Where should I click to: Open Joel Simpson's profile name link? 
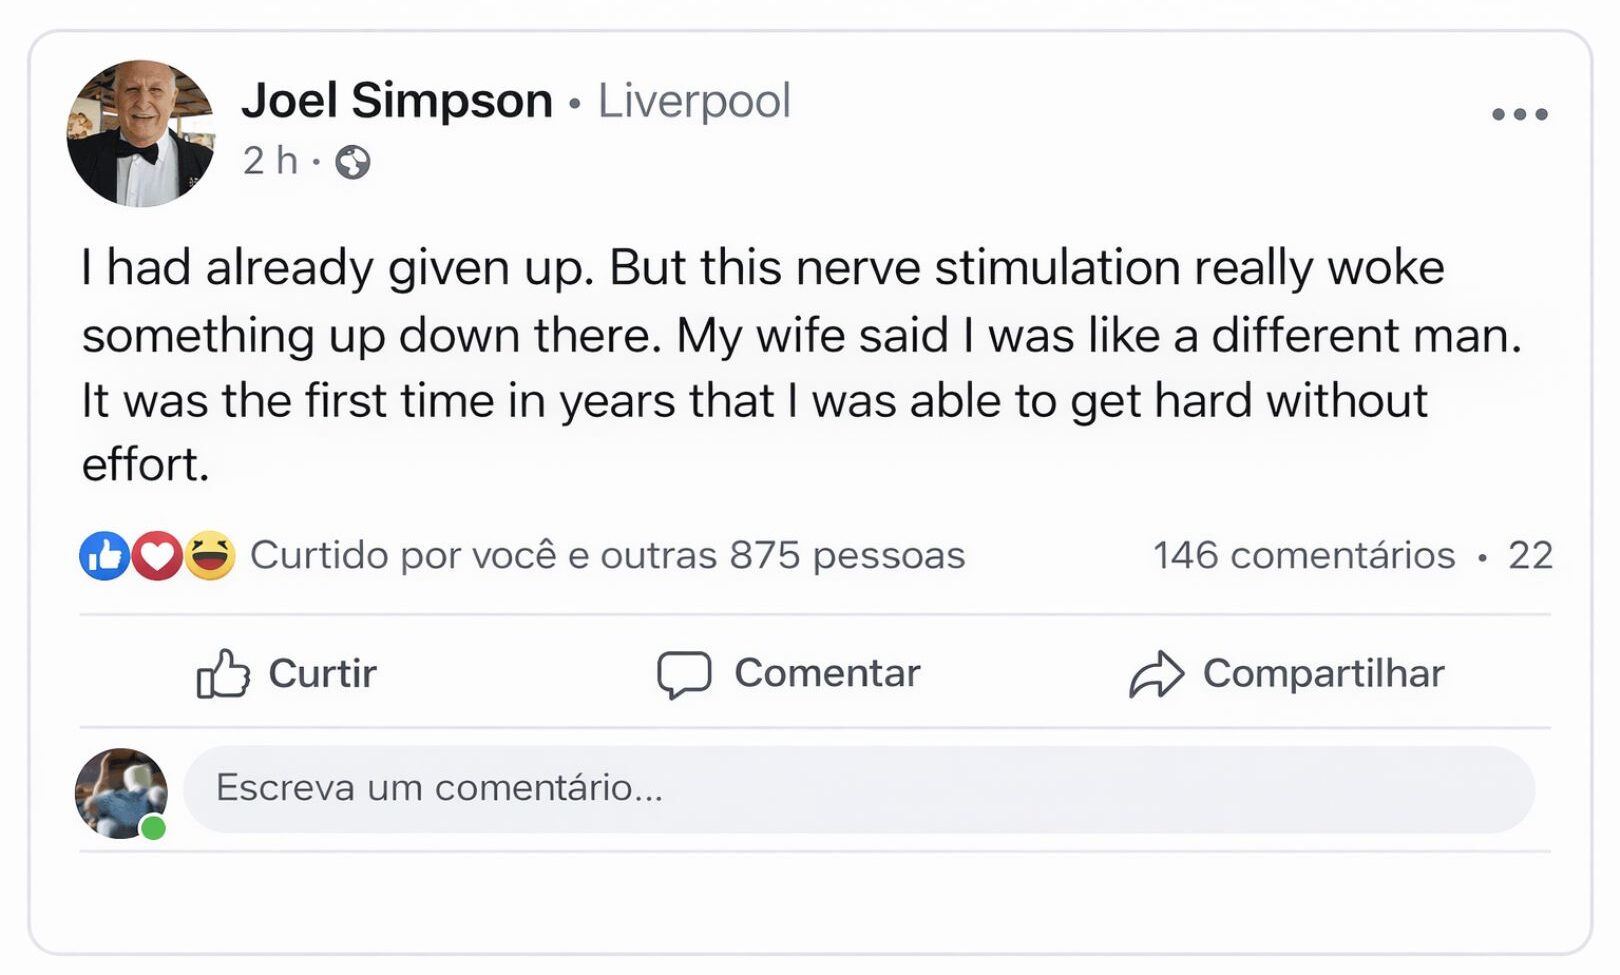397,101
